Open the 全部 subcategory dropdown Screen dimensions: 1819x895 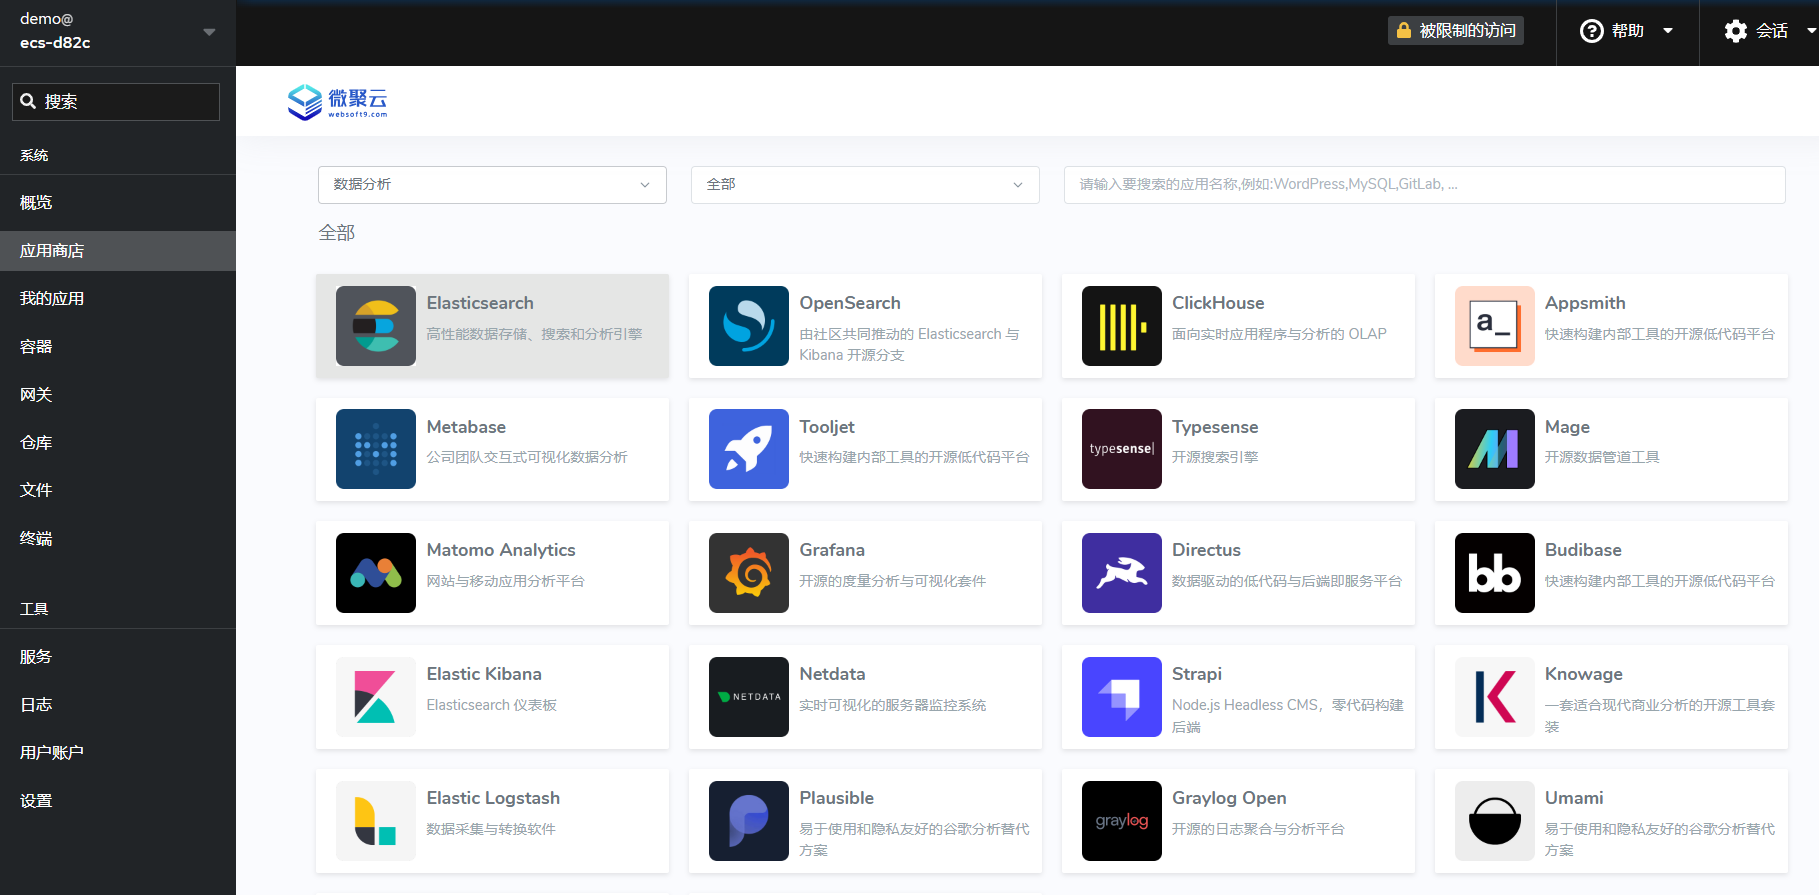[x=865, y=185]
